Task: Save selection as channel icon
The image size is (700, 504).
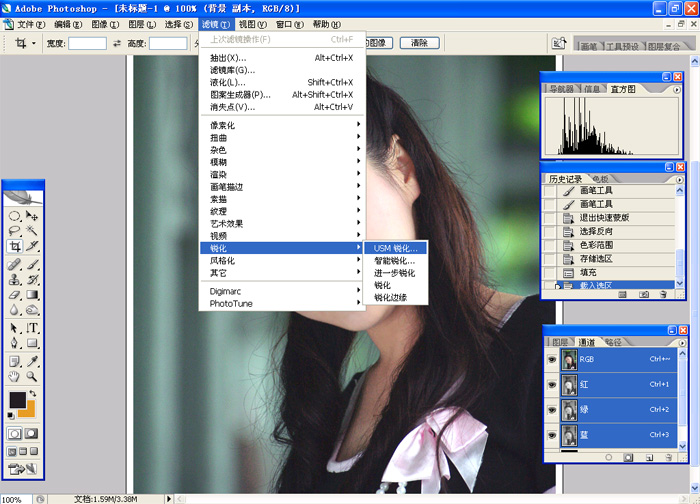Action: [x=628, y=458]
